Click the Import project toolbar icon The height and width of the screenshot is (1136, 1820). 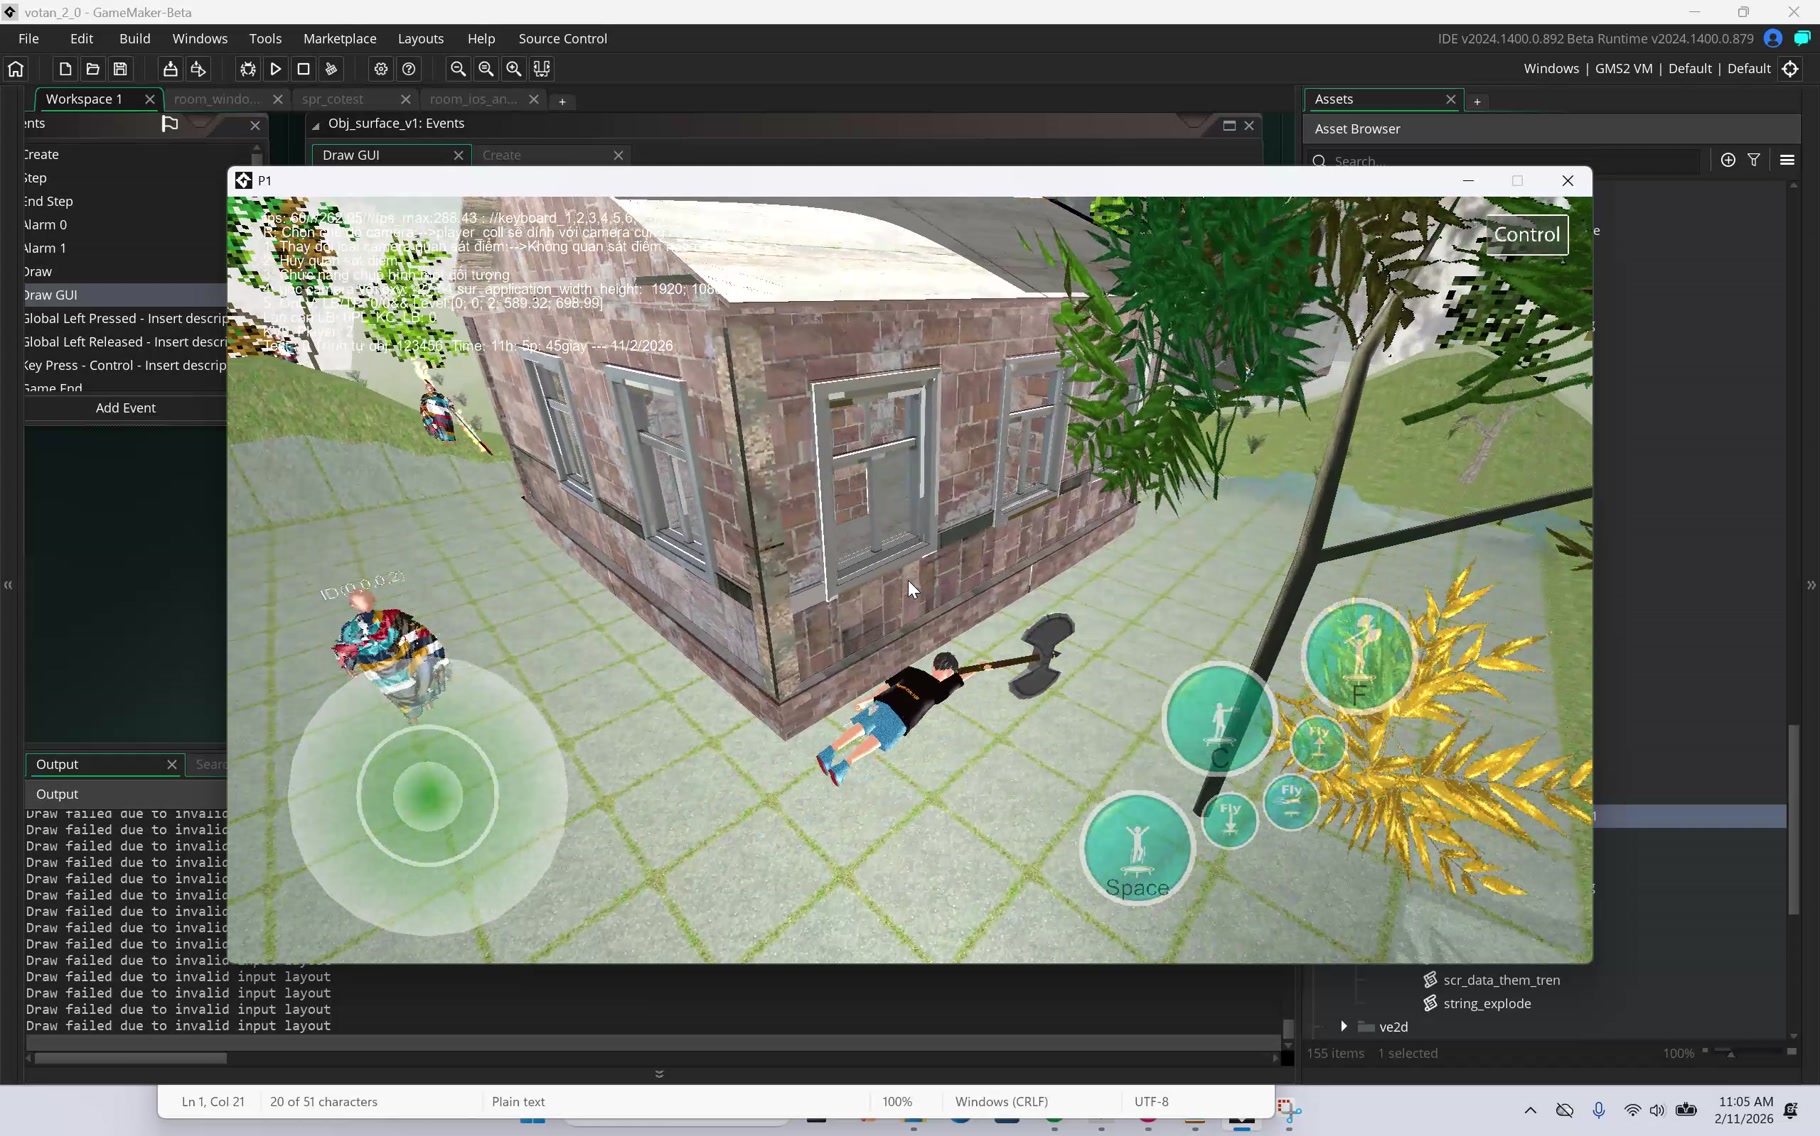pos(170,69)
